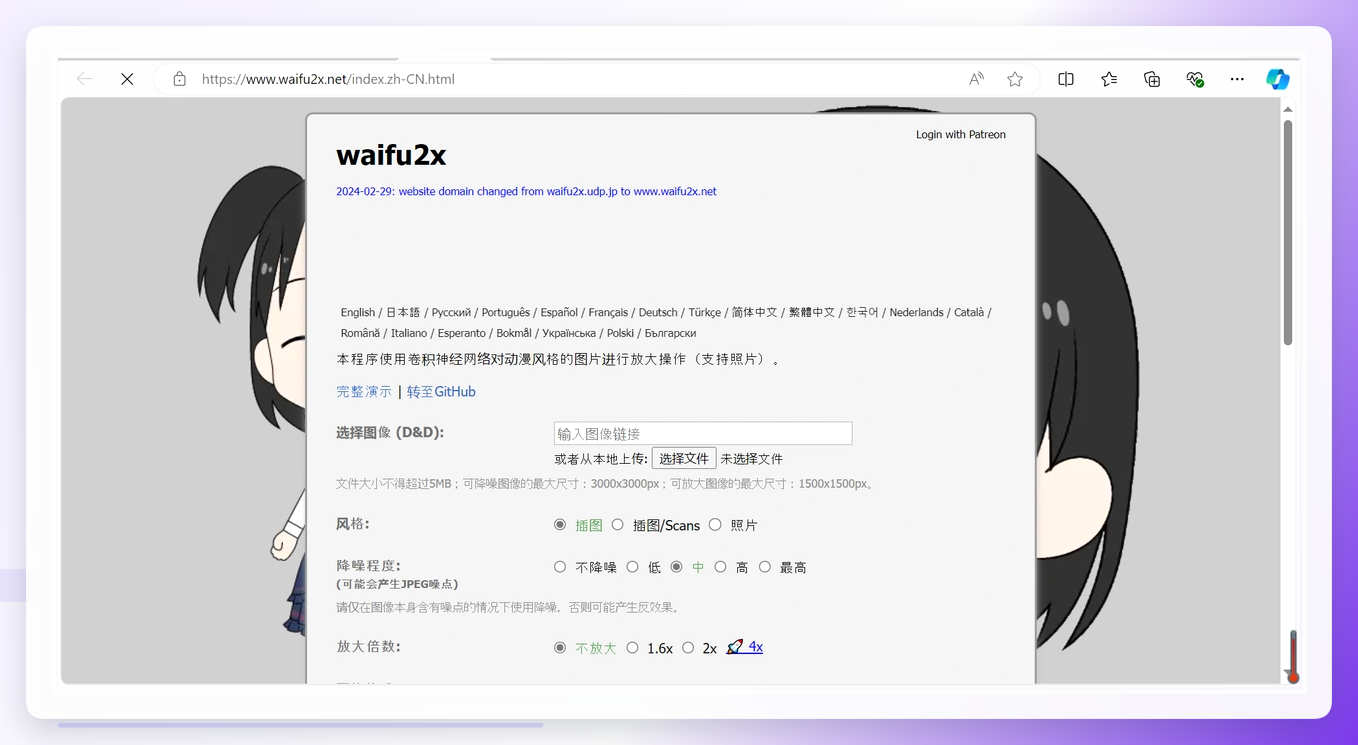This screenshot has height=745, width=1358.
Task: Click Login with Patreon
Action: (960, 134)
